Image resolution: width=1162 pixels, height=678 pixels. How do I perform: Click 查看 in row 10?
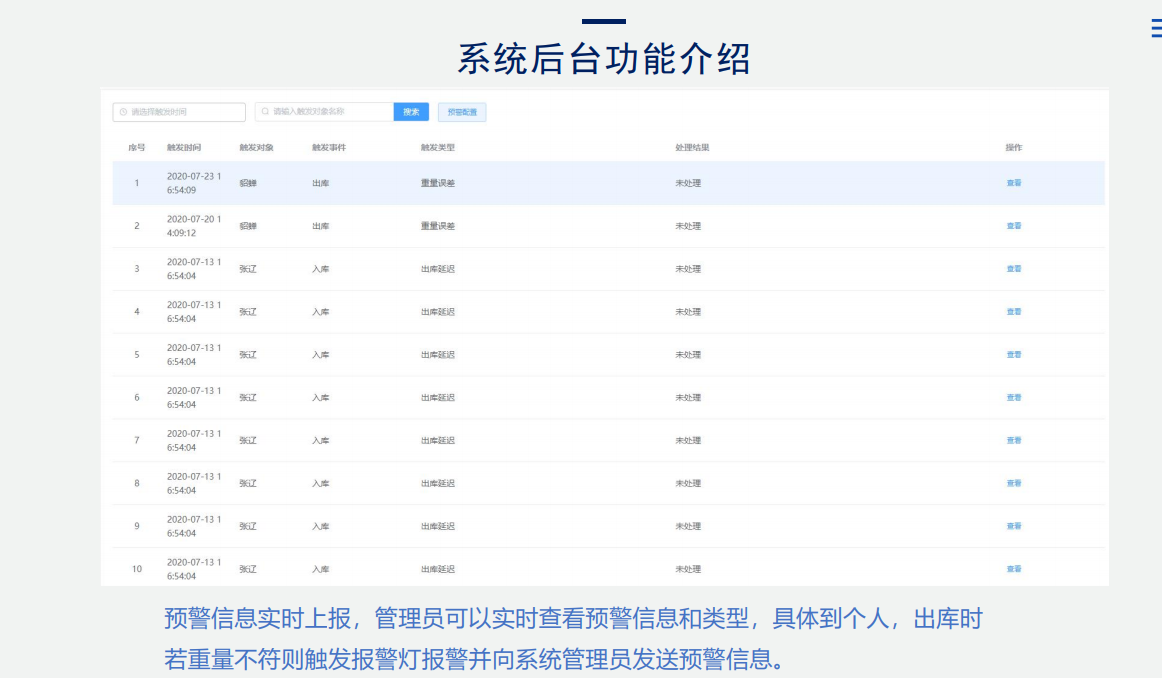[x=1014, y=569]
